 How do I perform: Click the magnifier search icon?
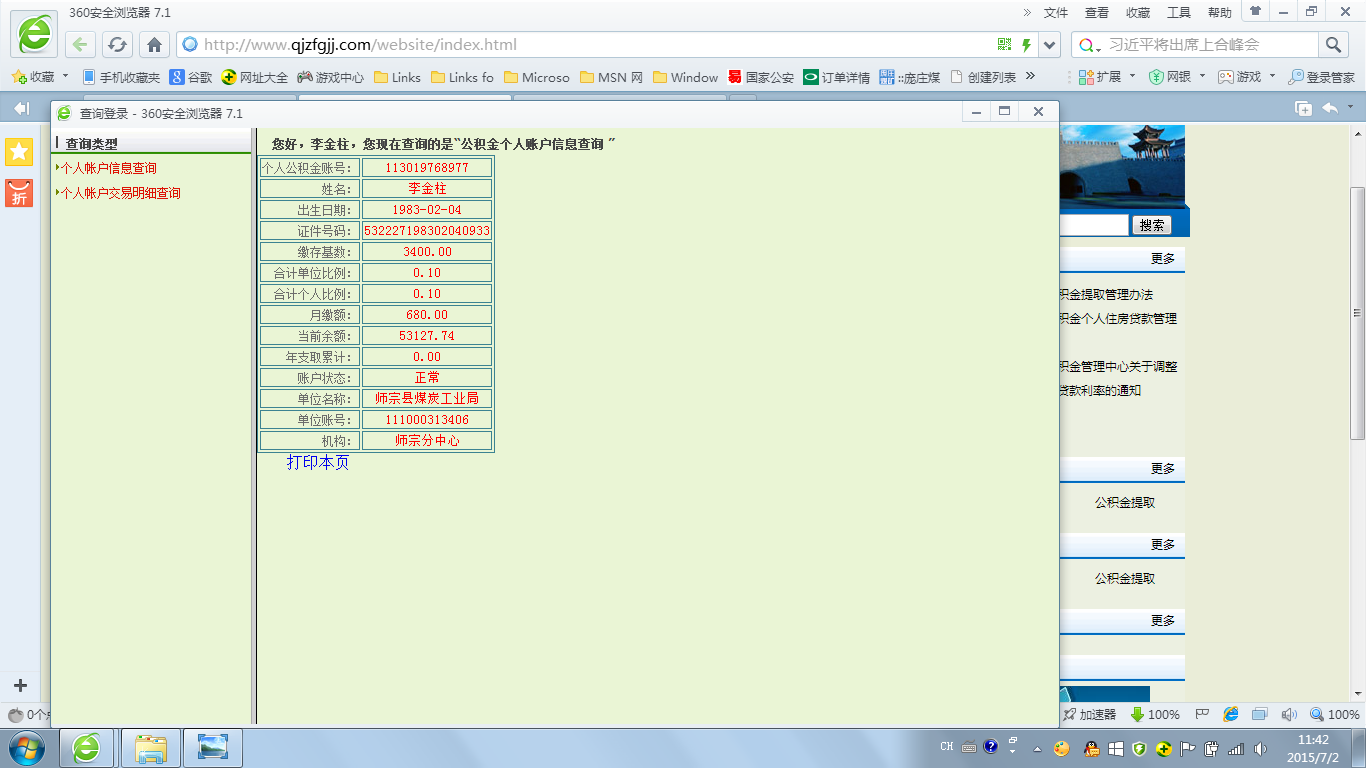[1333, 45]
